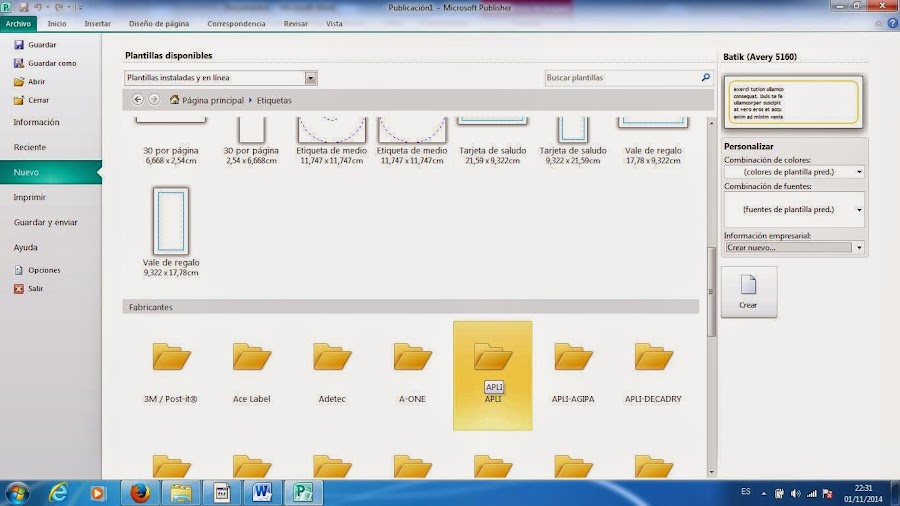Click the Abrir folder icon
This screenshot has width=900, height=506.
pos(19,81)
